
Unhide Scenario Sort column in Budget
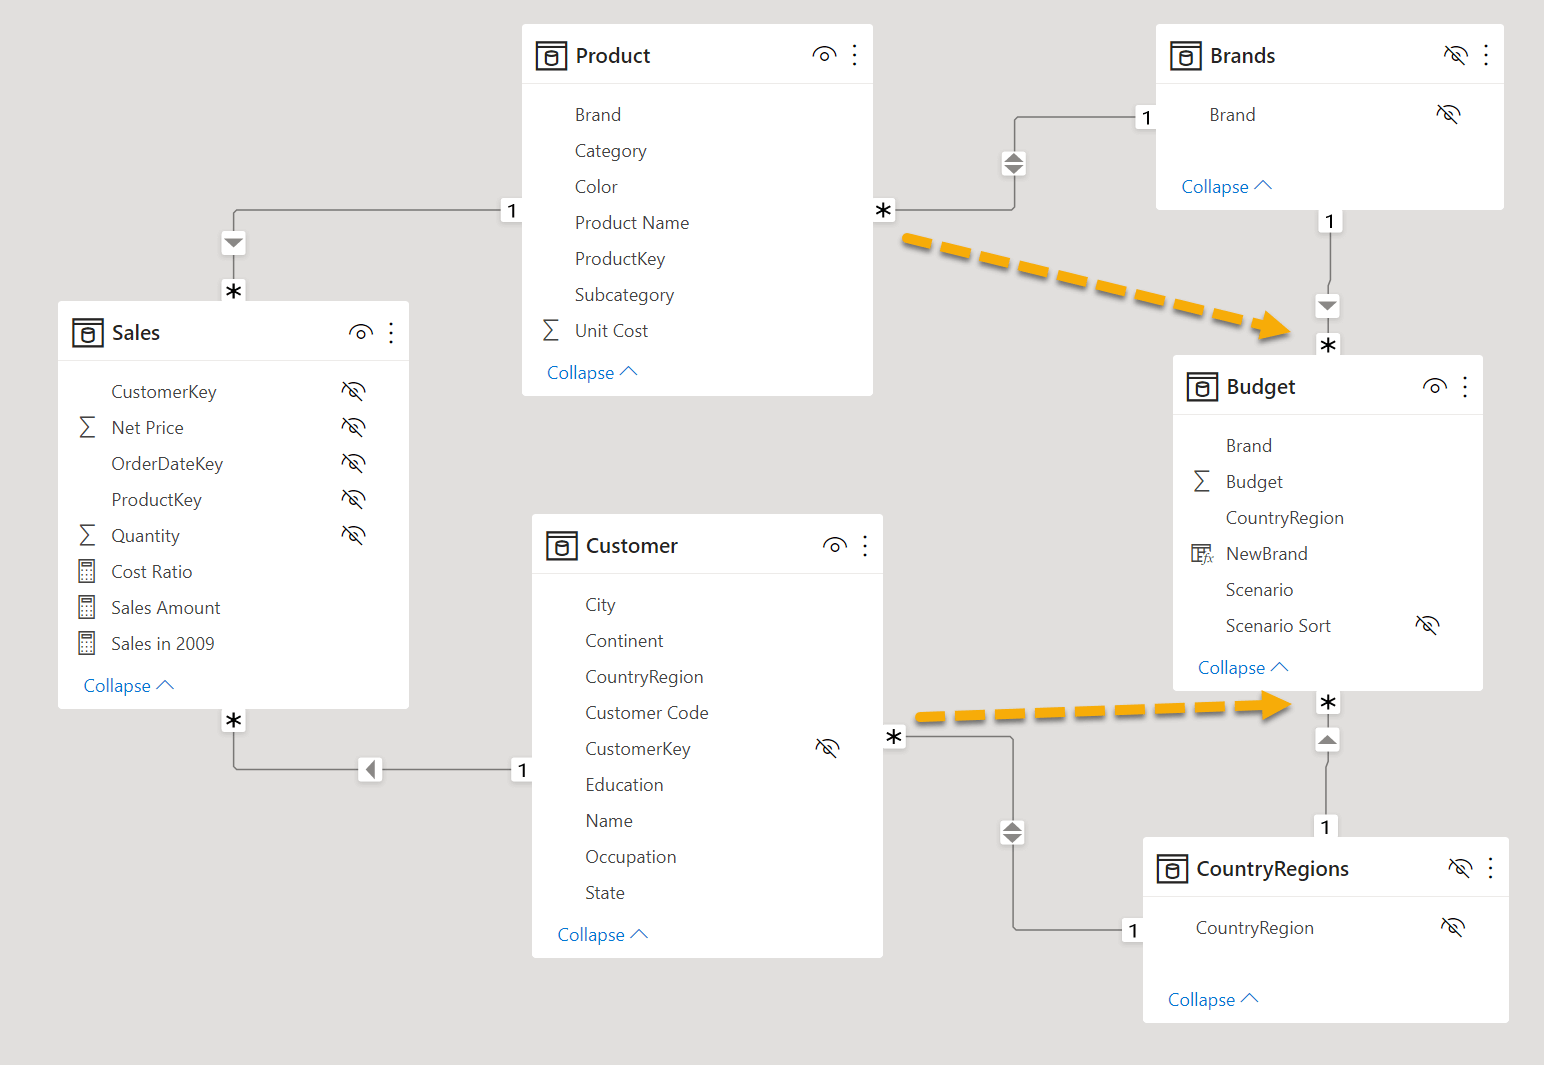(1427, 625)
